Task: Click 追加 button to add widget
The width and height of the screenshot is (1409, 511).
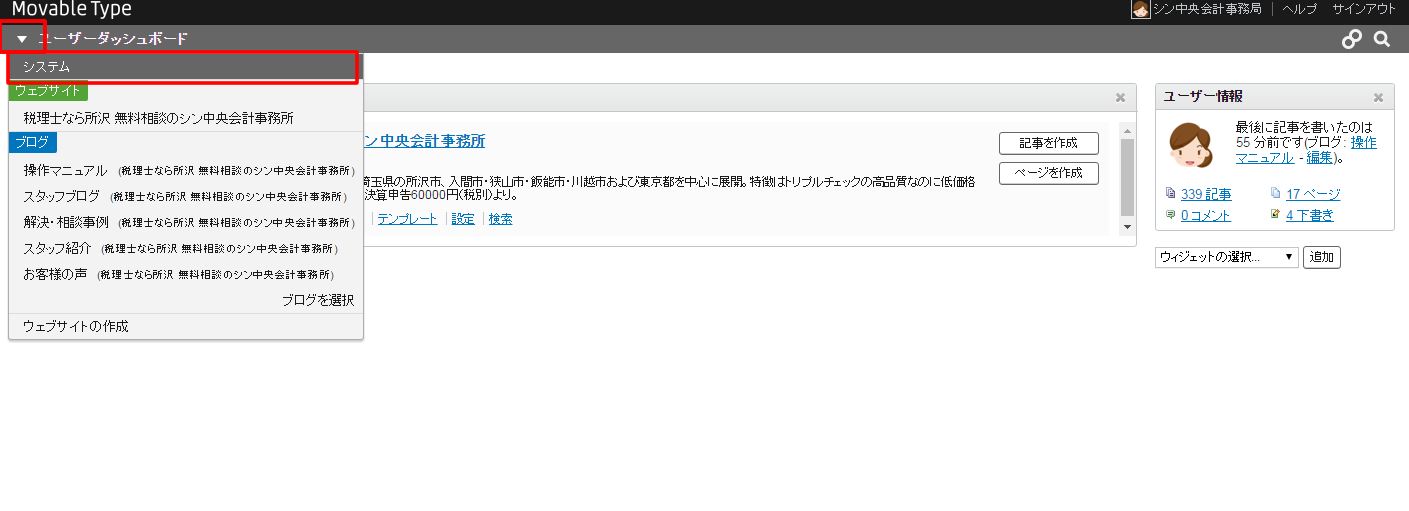Action: (1322, 258)
